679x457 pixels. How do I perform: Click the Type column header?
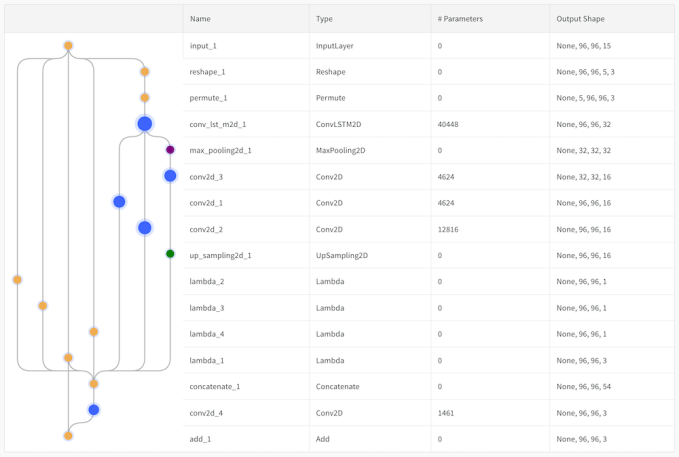(324, 19)
